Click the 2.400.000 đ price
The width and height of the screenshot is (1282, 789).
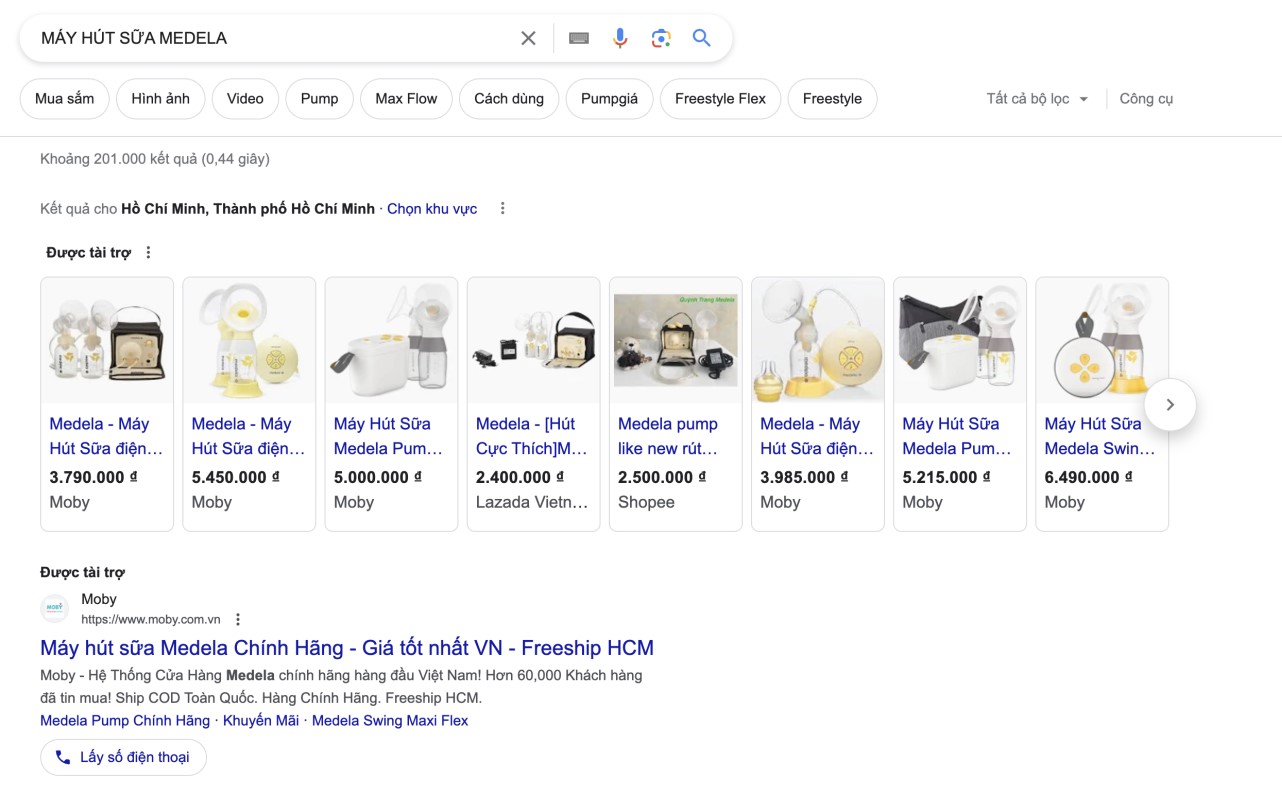[x=520, y=477]
